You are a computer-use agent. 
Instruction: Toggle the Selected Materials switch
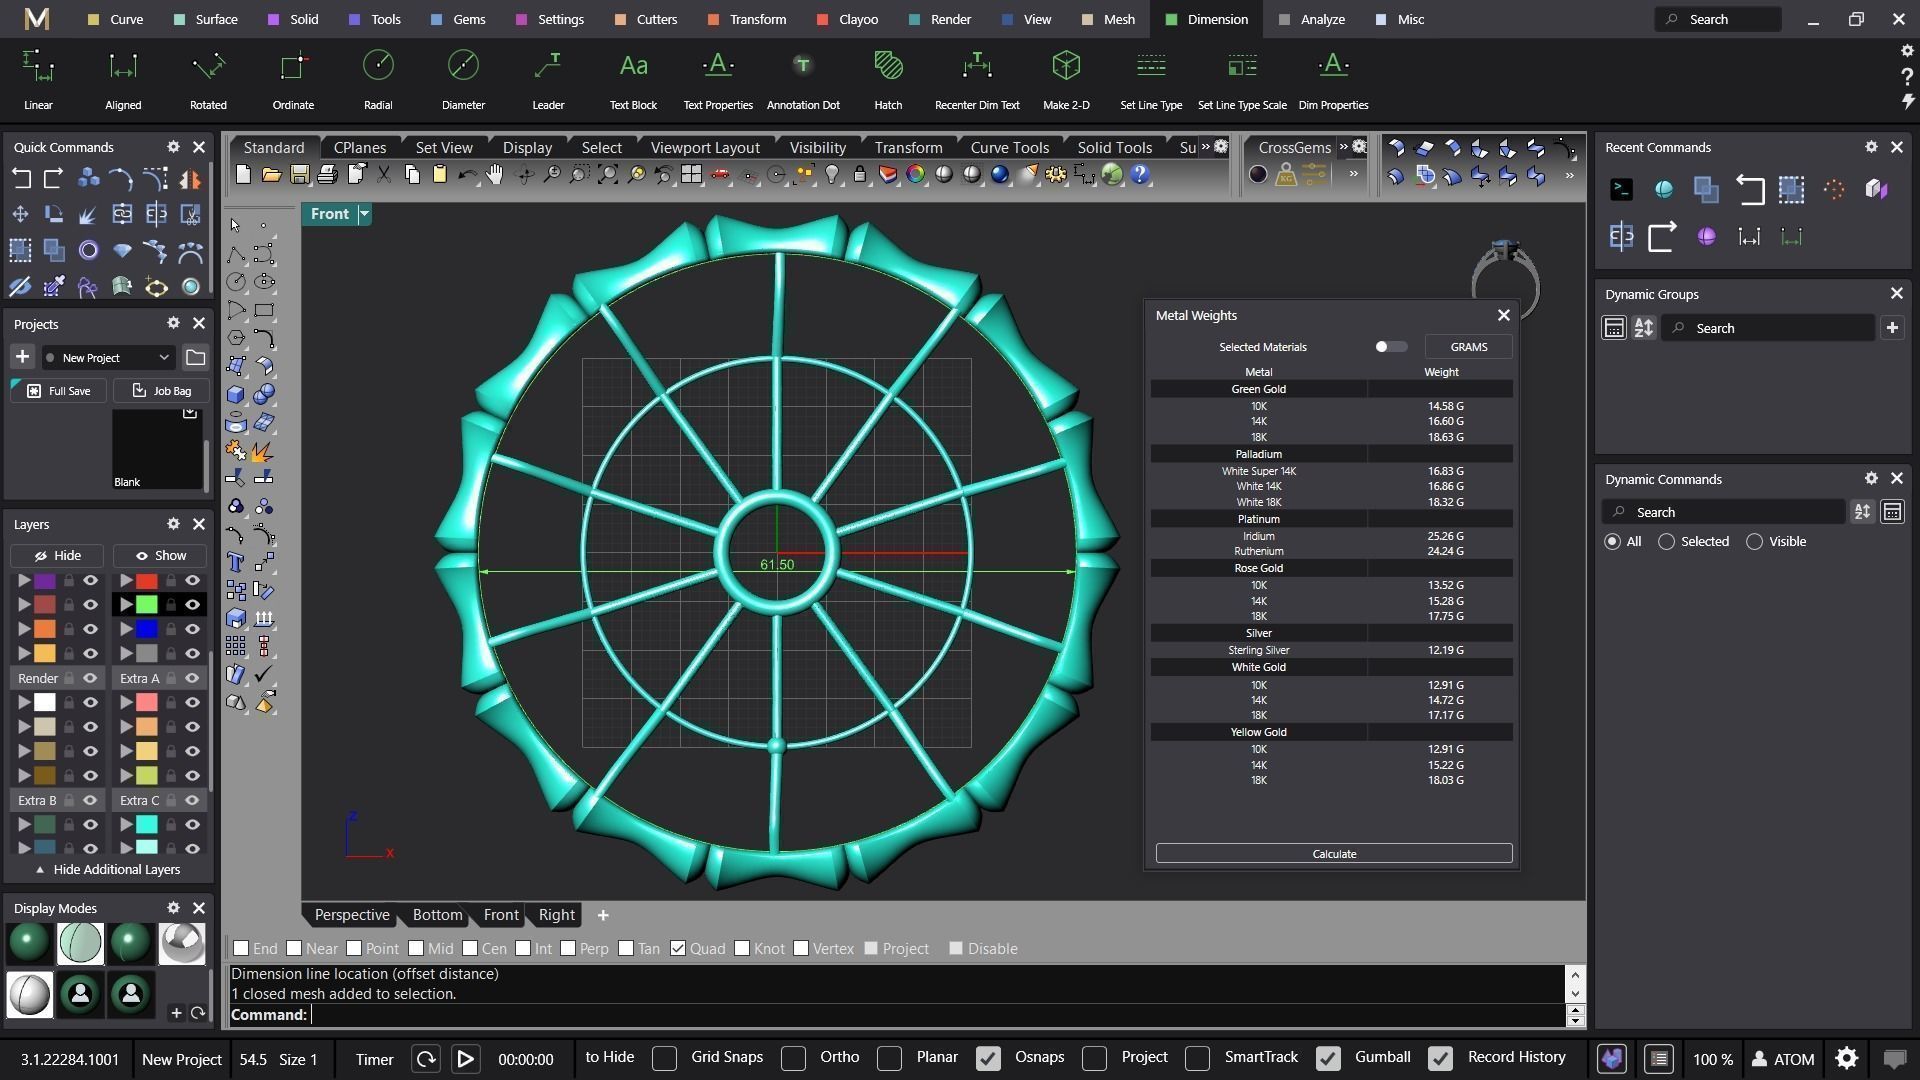tap(1390, 347)
